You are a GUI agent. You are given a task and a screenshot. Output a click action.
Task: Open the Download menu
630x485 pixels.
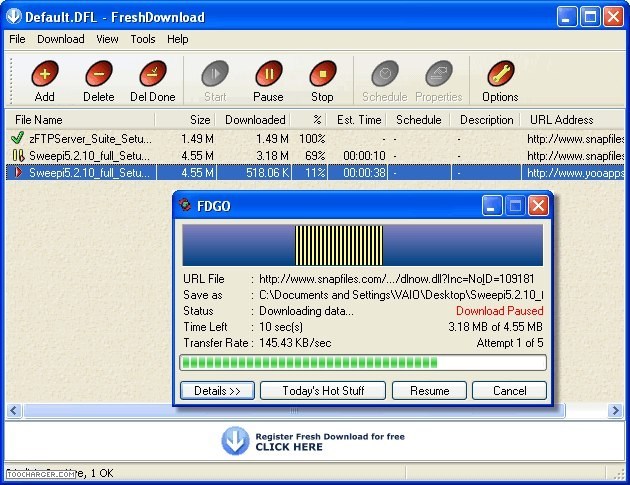click(61, 39)
